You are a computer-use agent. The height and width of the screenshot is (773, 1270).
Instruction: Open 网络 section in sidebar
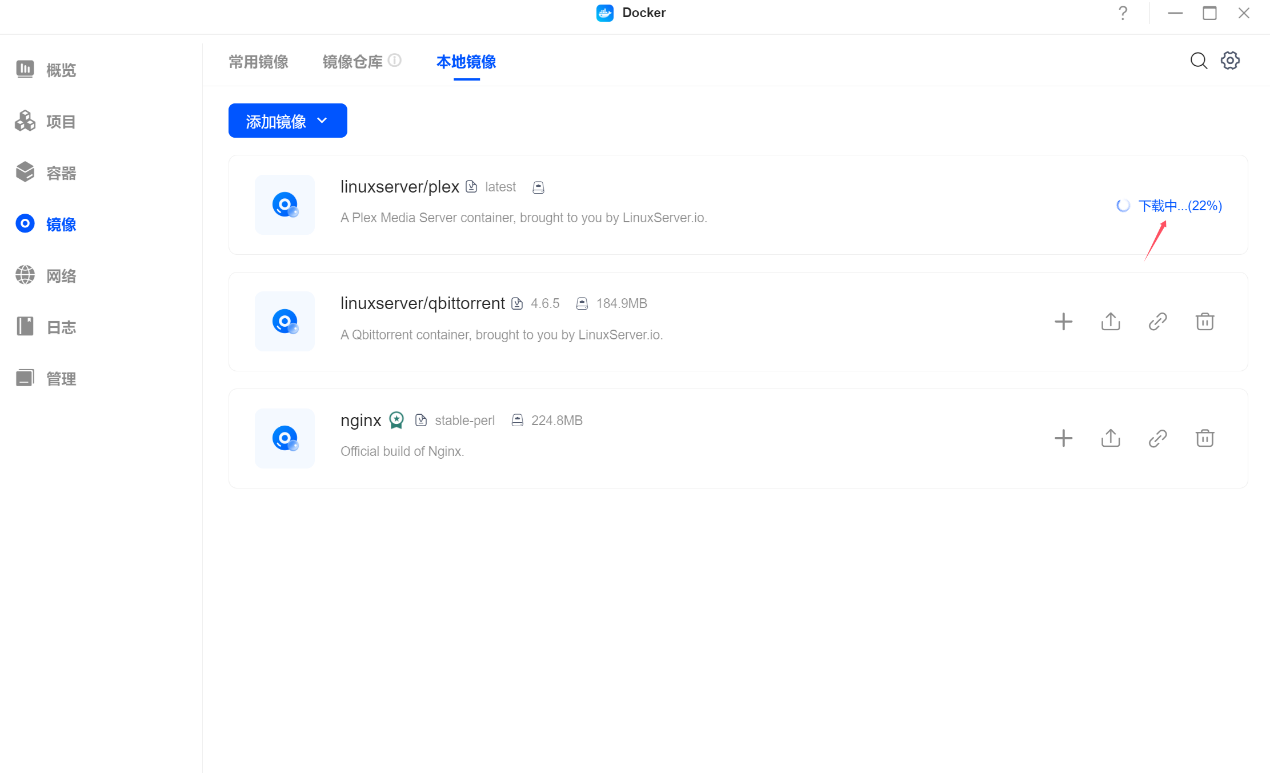coord(60,276)
